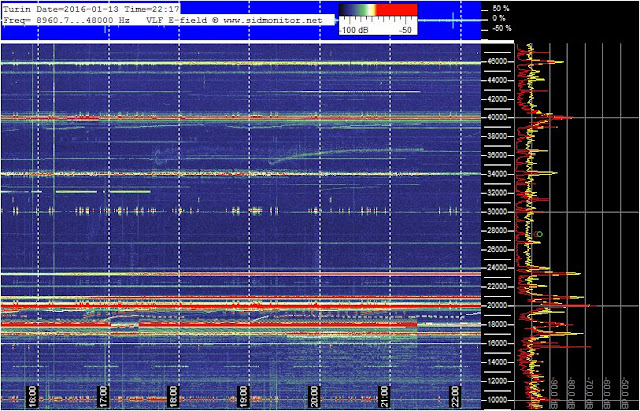Click the 14000 frequency label

tap(497, 362)
